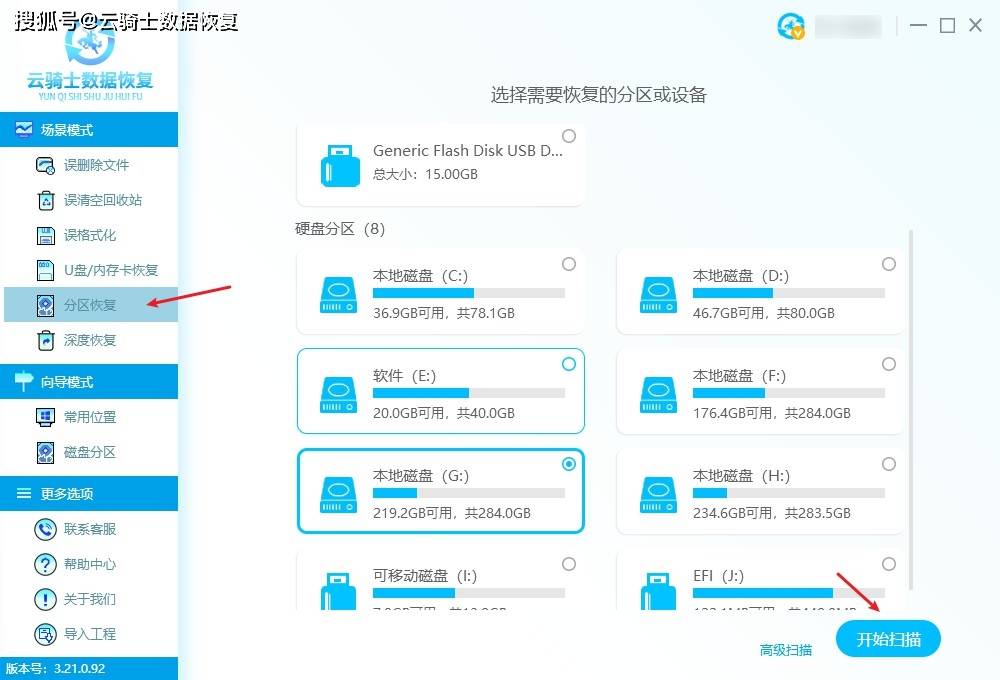The height and width of the screenshot is (680, 1000).
Task: Start scanning with 开始扫描 button
Action: coord(888,639)
